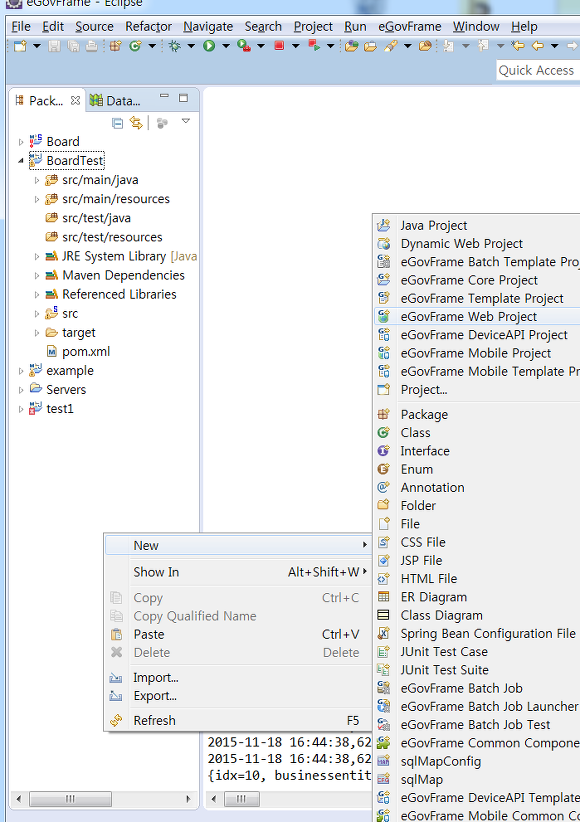Select Class Diagram in submenu
This screenshot has height=822, width=580.
(477, 615)
